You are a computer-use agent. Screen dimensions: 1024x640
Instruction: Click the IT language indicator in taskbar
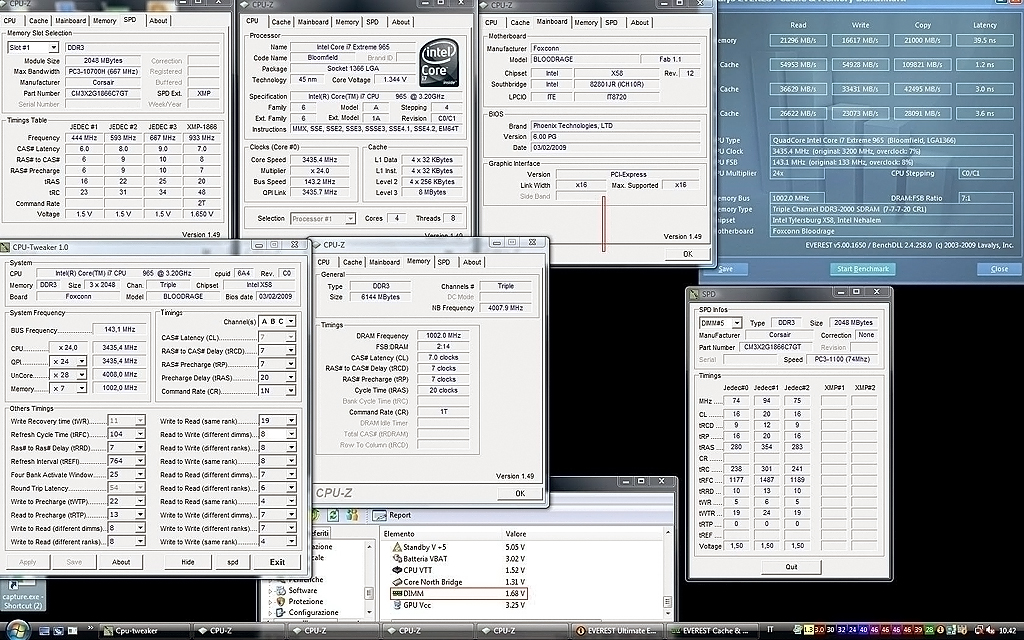coord(771,630)
